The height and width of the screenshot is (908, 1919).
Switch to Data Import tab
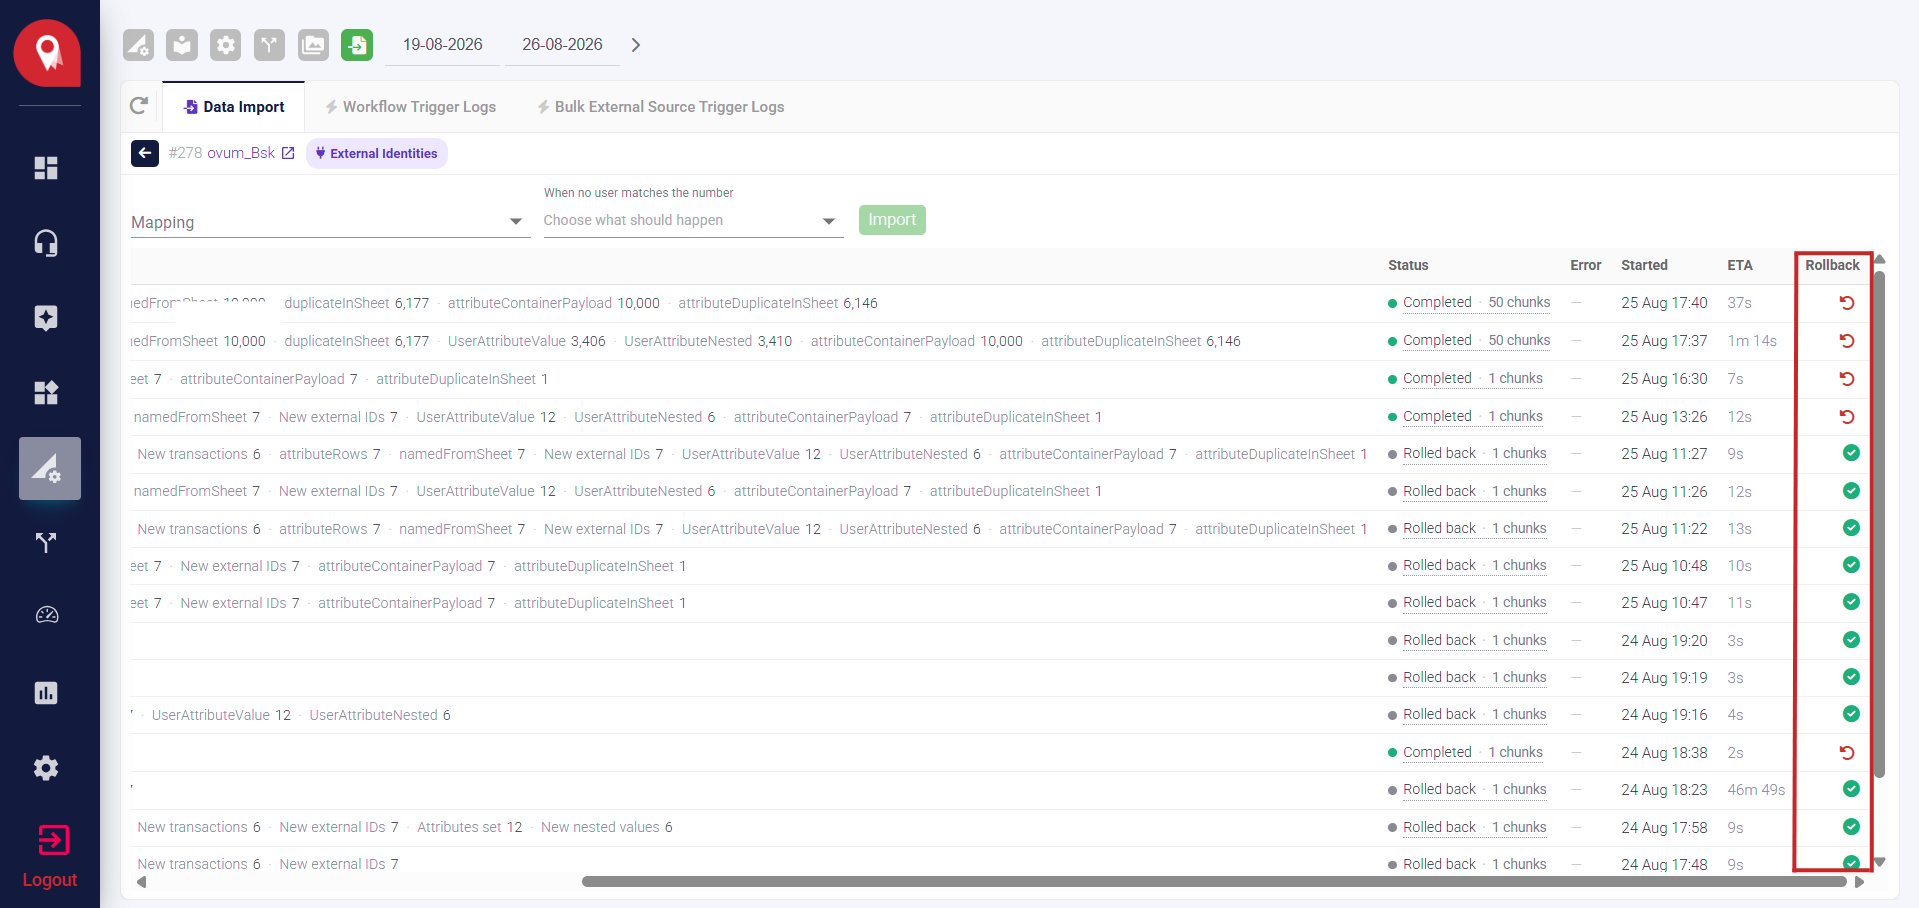click(x=234, y=107)
